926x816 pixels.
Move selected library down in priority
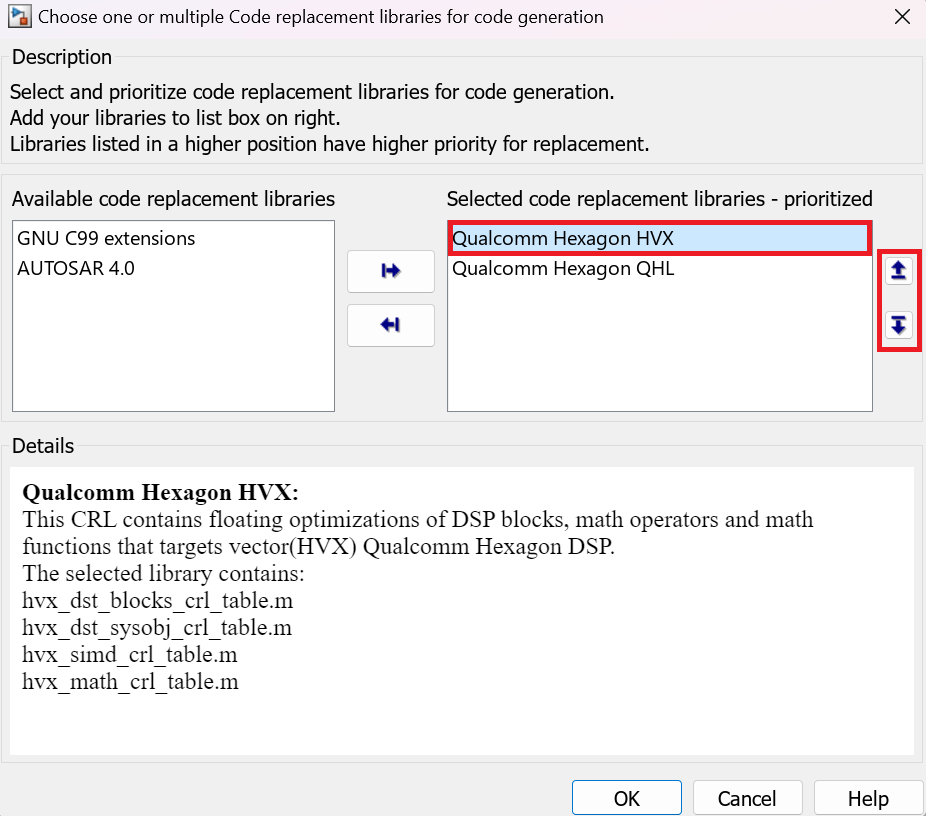[x=899, y=325]
